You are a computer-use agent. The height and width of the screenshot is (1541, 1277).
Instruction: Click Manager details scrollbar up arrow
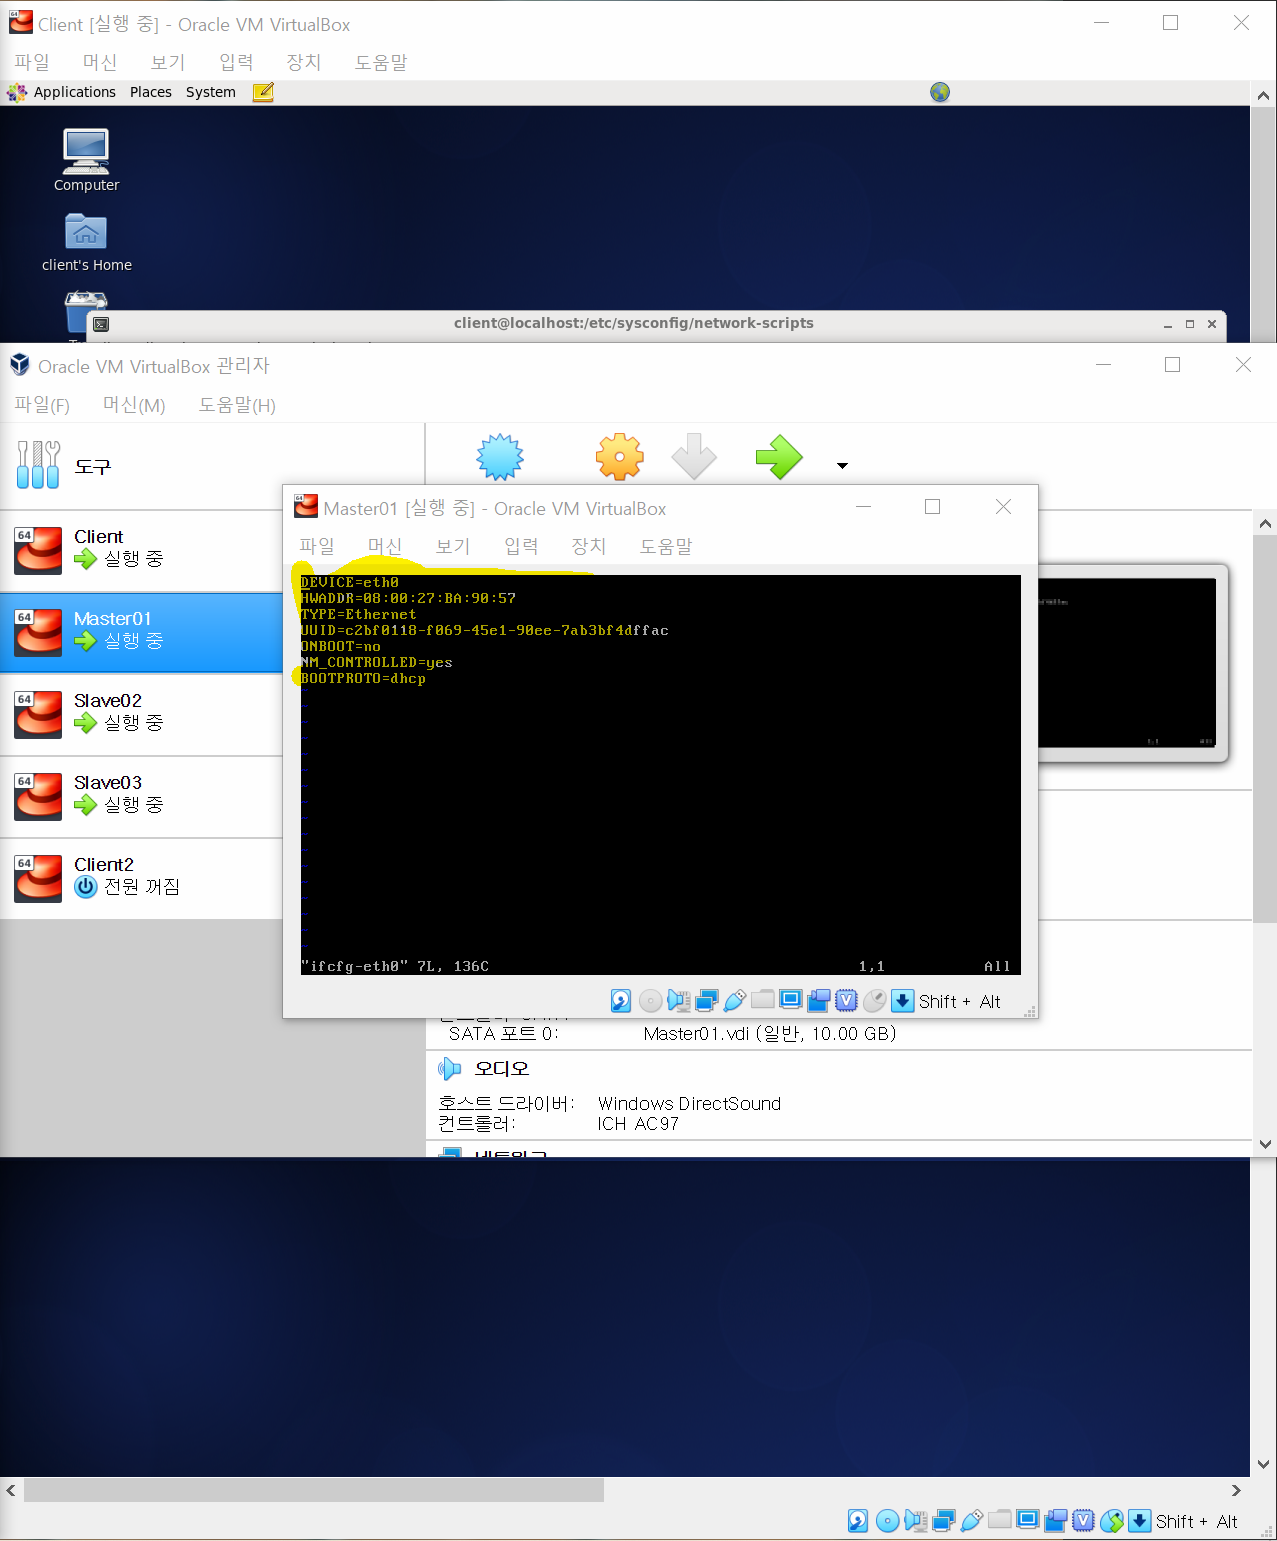click(1265, 523)
